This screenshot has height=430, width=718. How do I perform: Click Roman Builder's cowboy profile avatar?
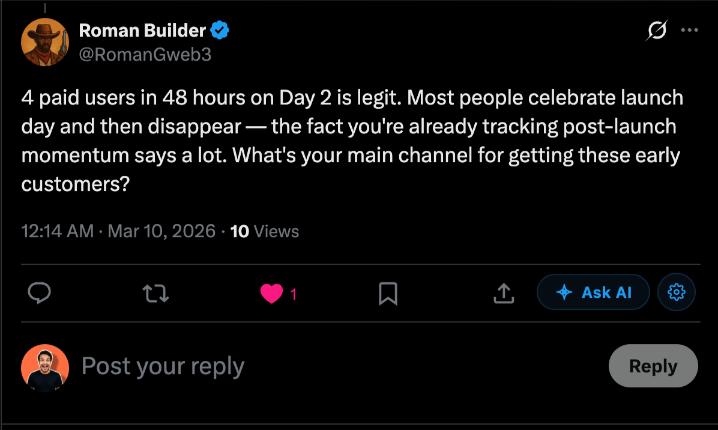(x=45, y=42)
